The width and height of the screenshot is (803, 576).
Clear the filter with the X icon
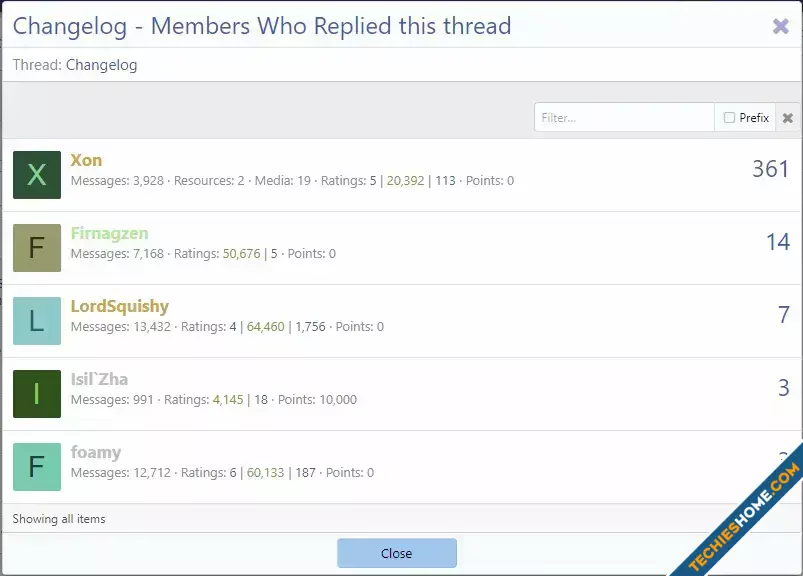click(x=788, y=118)
